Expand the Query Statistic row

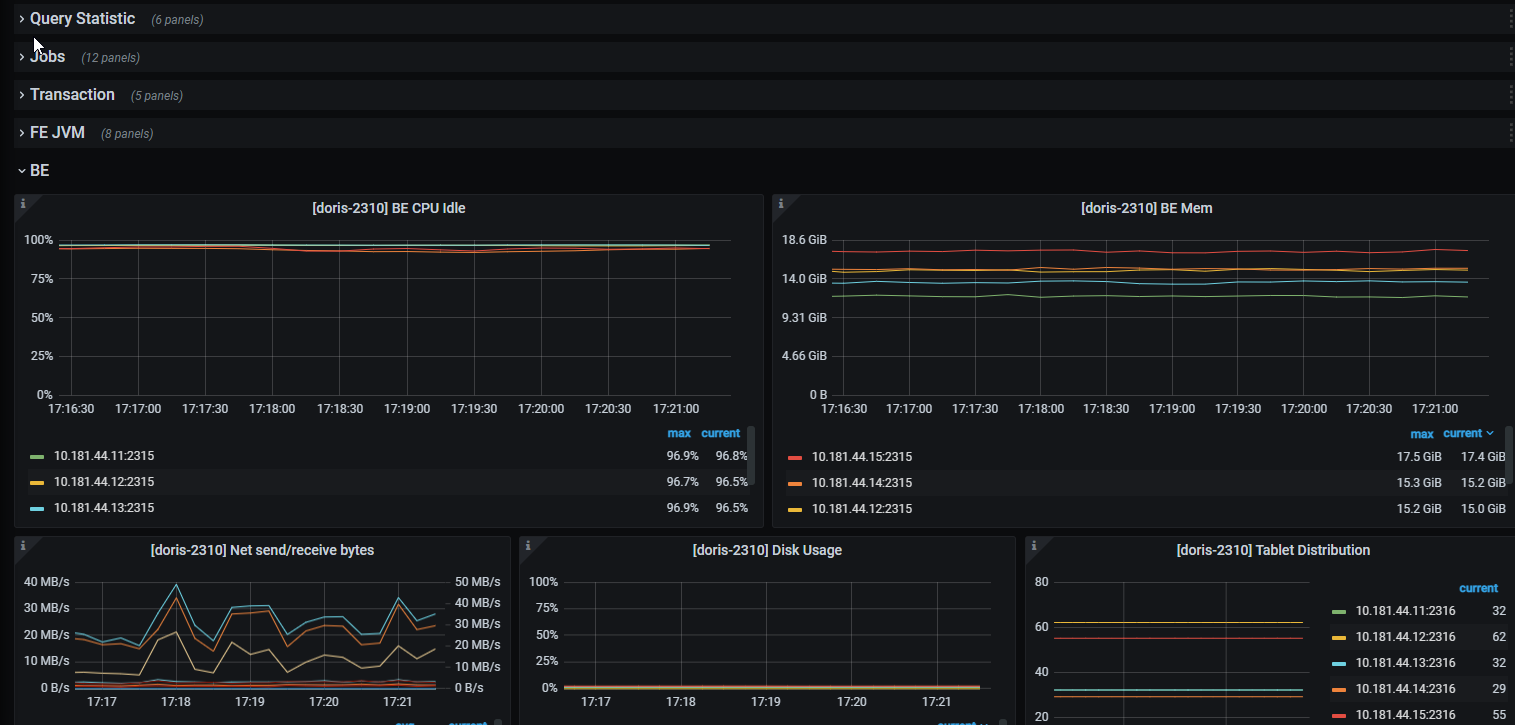[82, 19]
